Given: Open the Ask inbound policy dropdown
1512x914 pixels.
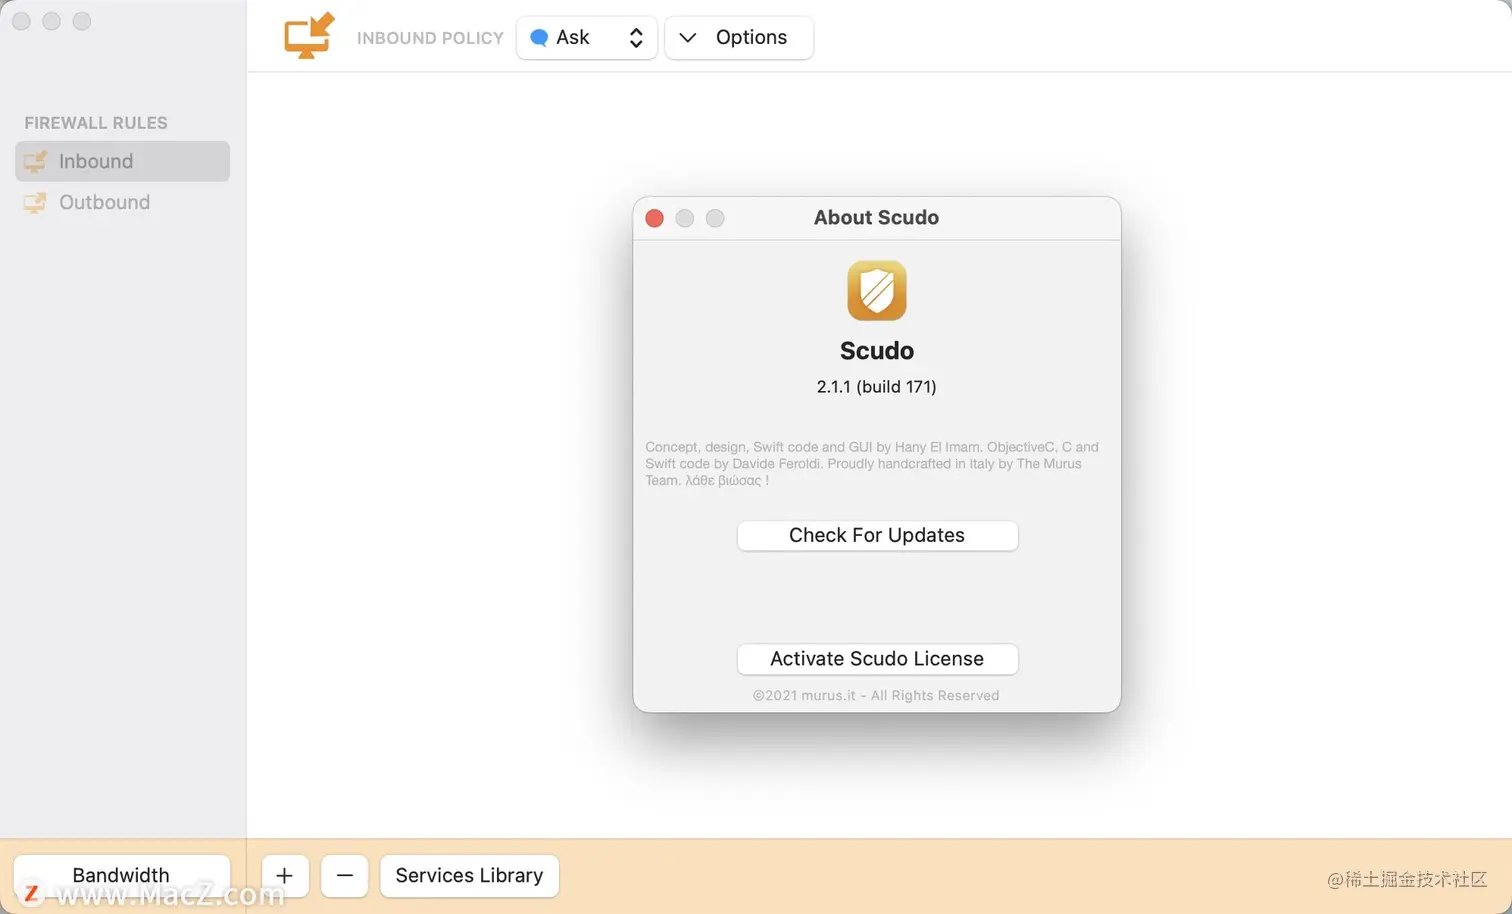Looking at the screenshot, I should point(586,38).
